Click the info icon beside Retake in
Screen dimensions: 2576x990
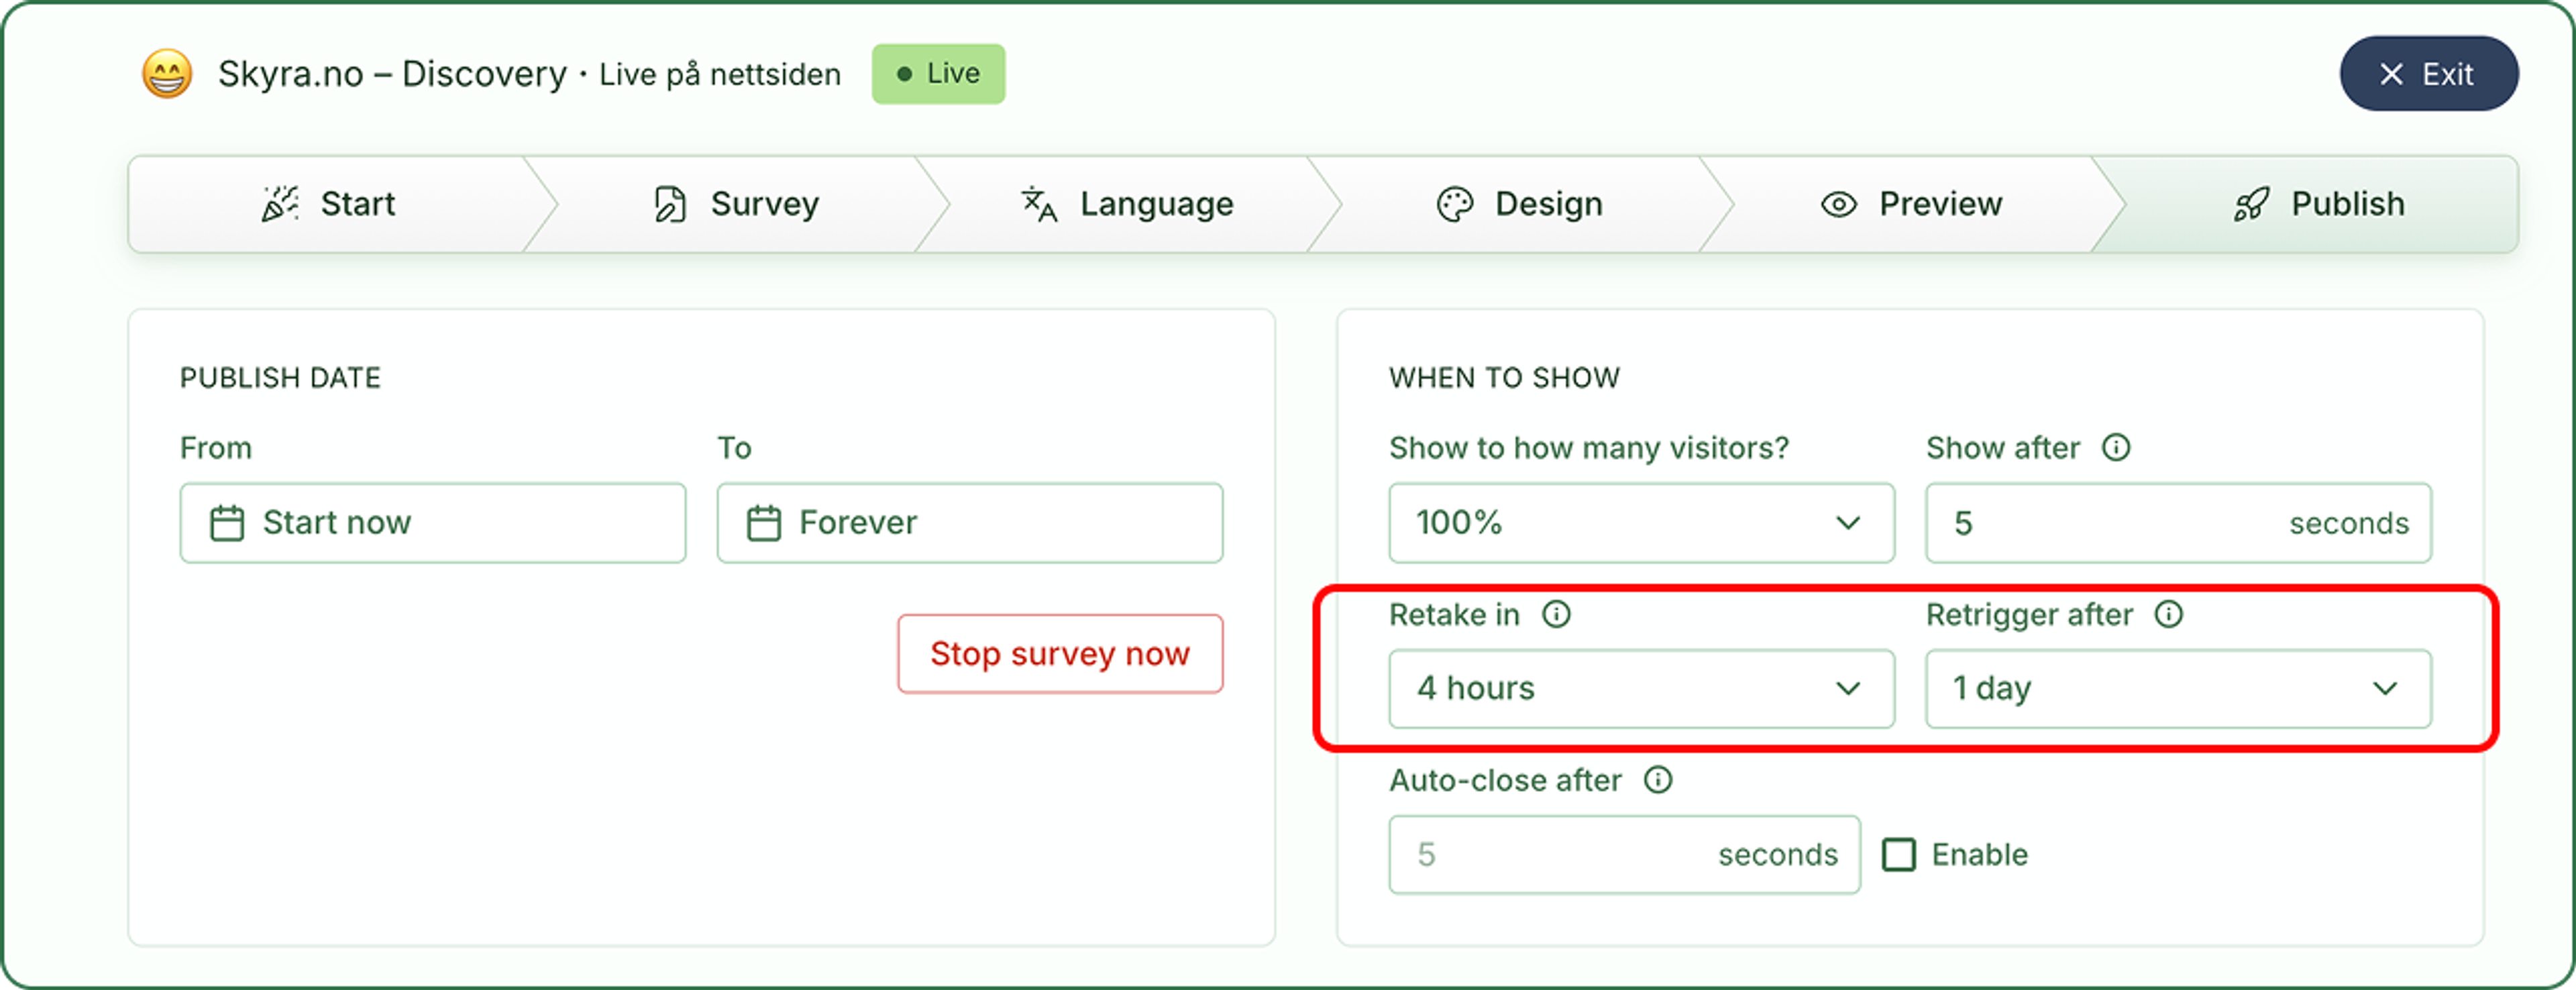(x=1556, y=613)
